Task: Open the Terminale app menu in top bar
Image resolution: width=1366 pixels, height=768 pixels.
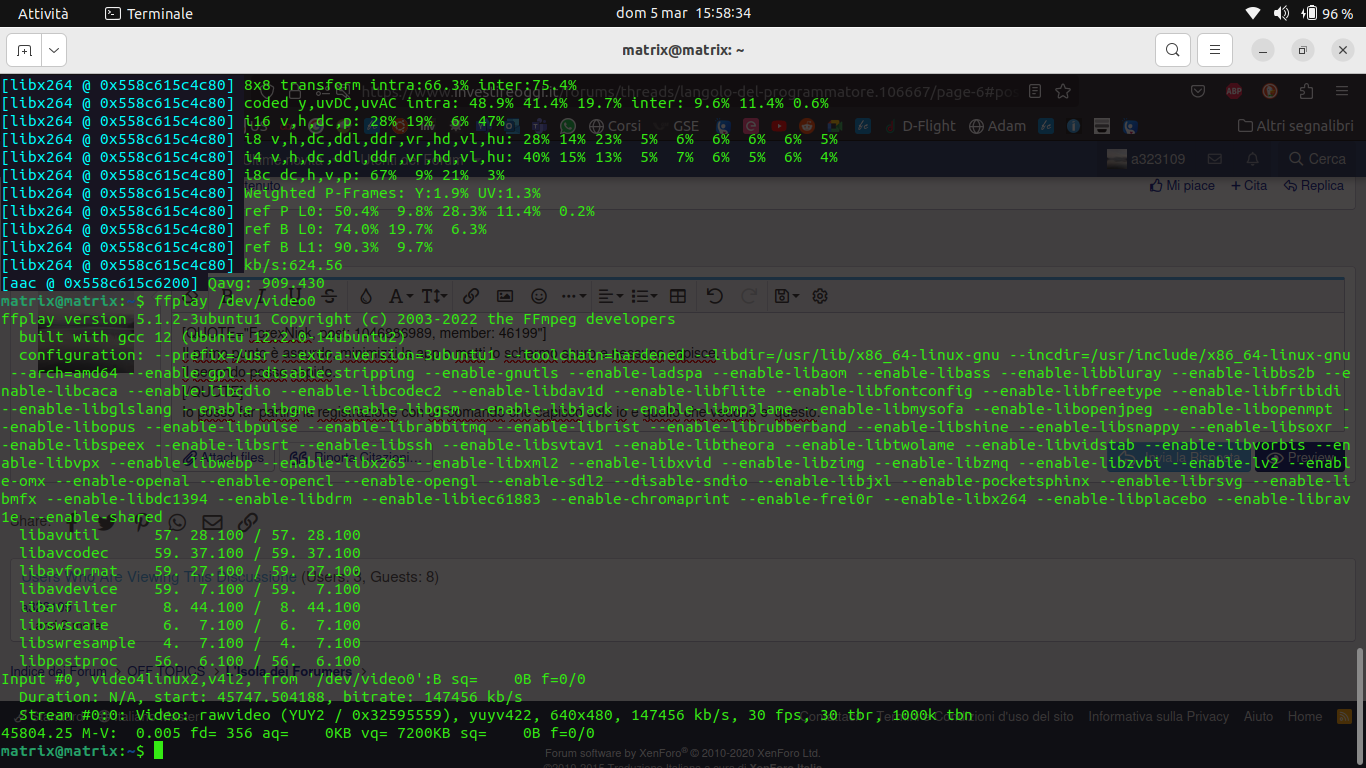Action: click(149, 14)
